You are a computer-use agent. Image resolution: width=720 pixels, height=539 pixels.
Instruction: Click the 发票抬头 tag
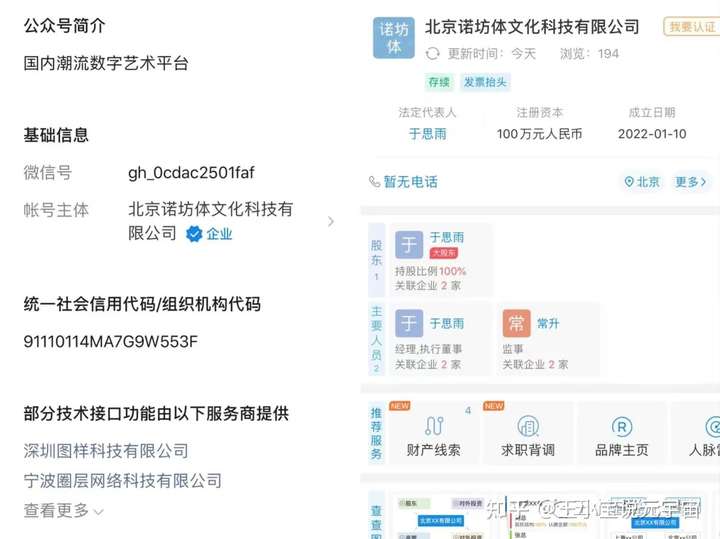tap(485, 82)
